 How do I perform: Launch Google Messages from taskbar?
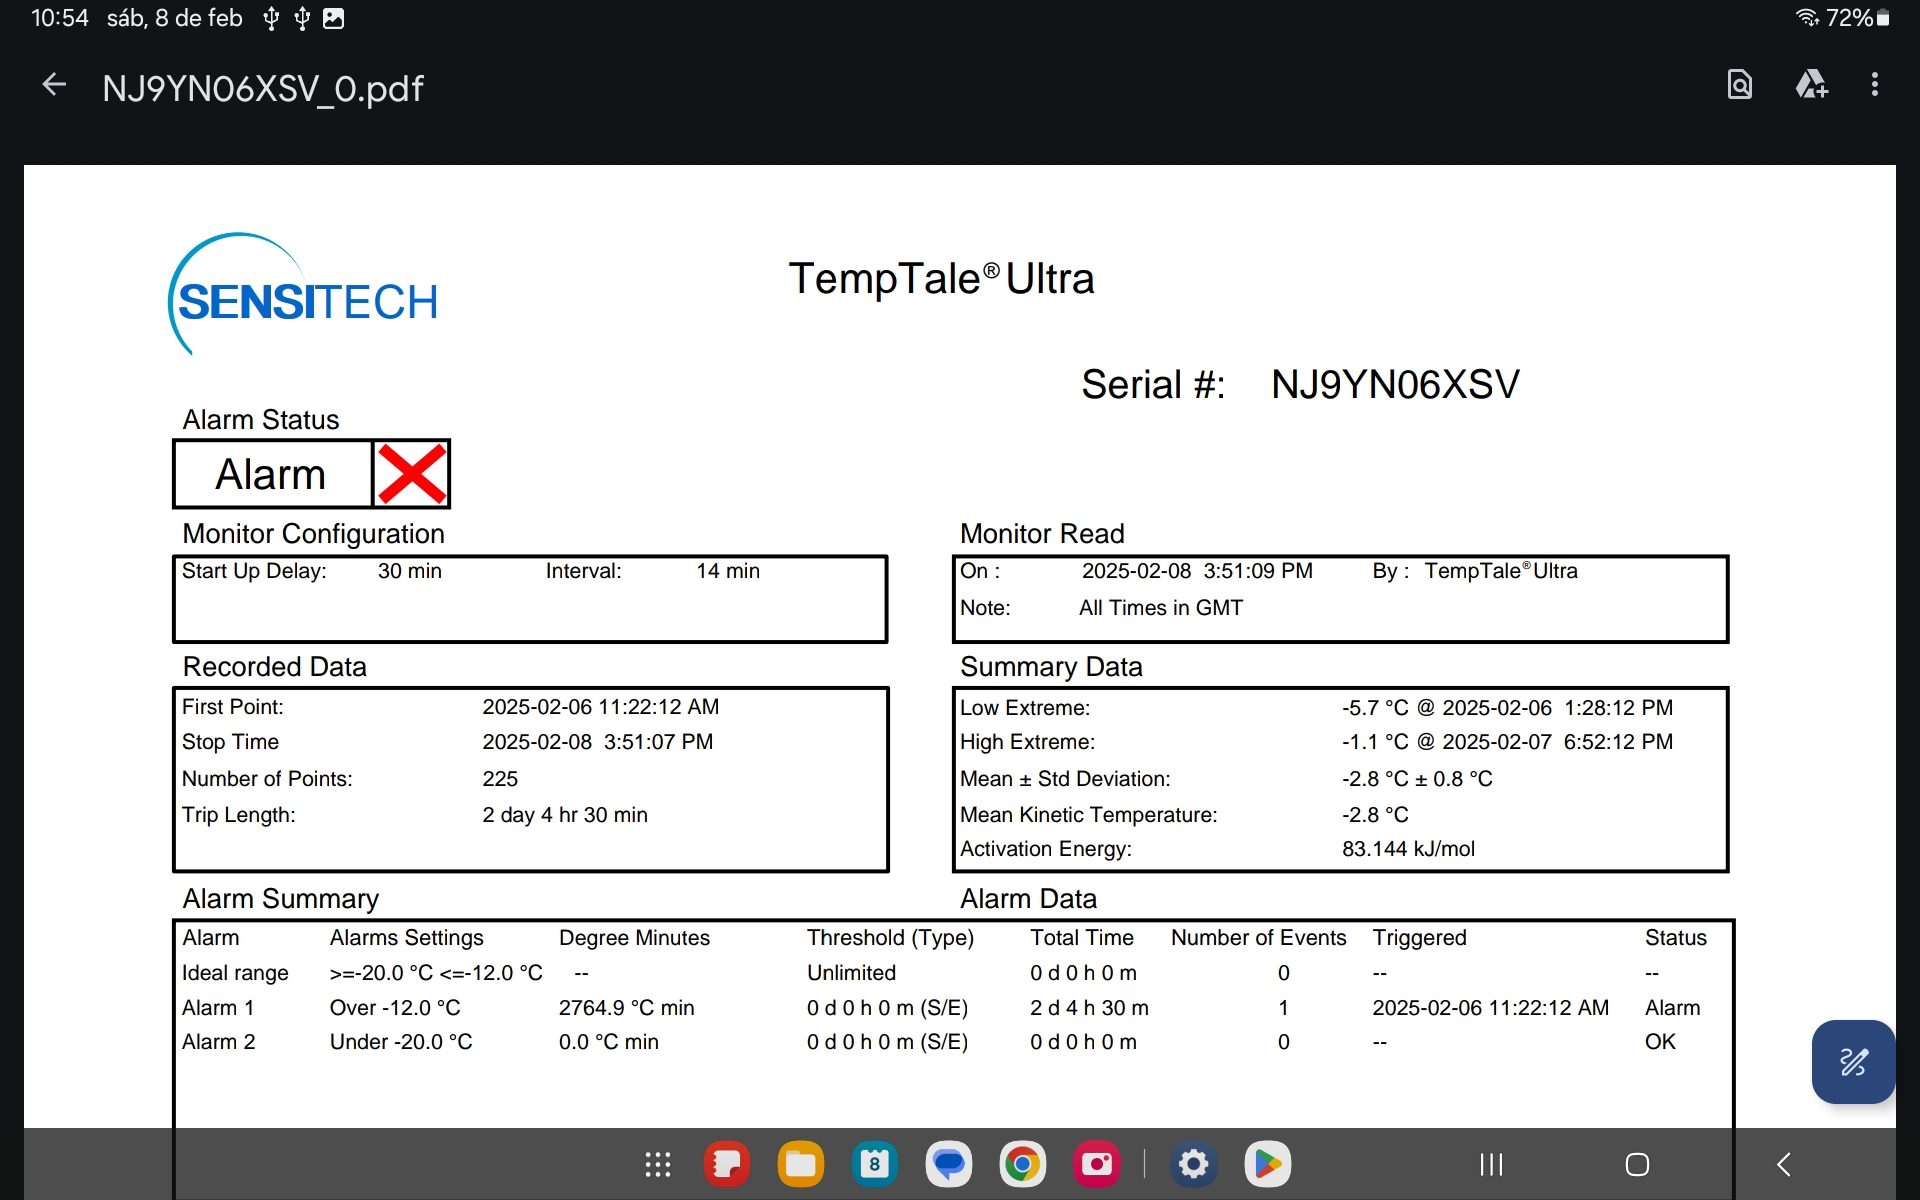[x=948, y=1164]
